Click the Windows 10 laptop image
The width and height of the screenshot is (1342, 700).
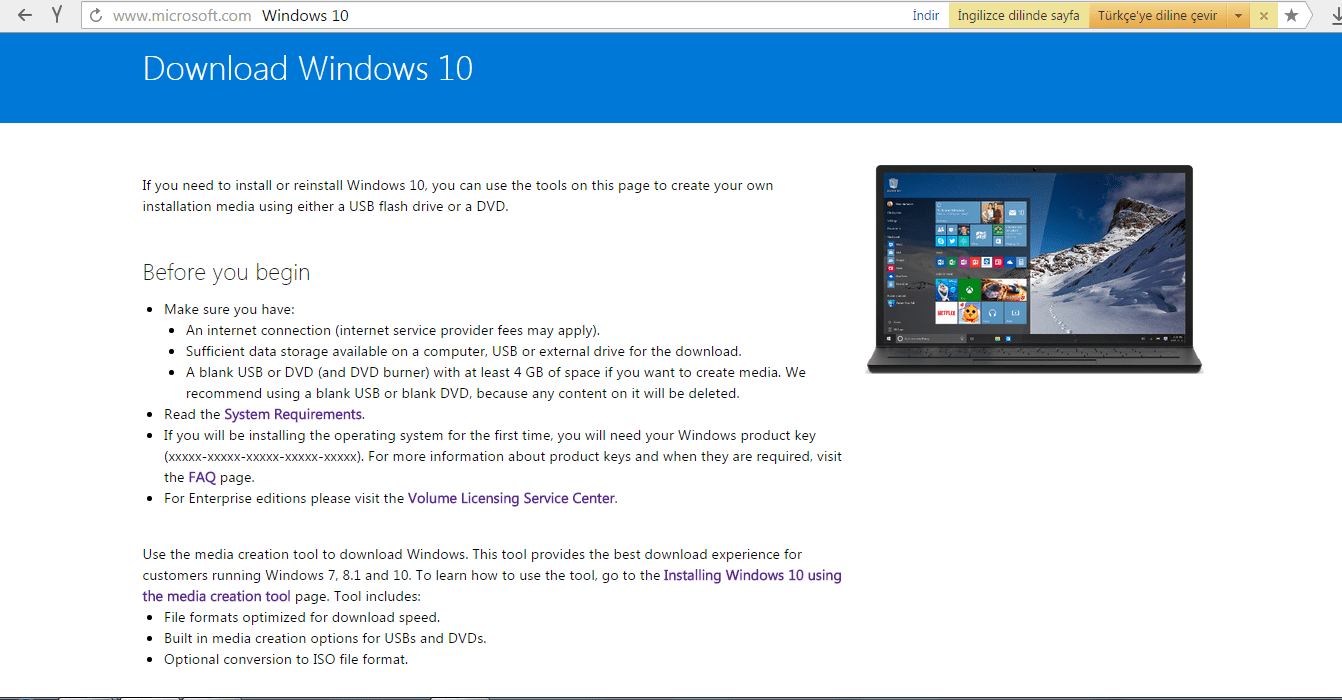tap(1034, 269)
